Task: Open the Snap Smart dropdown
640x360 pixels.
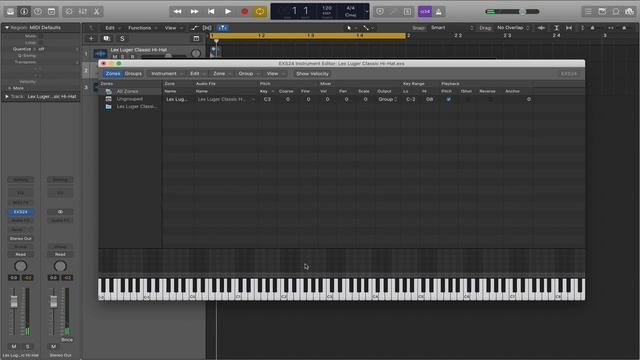Action: click(x=451, y=28)
